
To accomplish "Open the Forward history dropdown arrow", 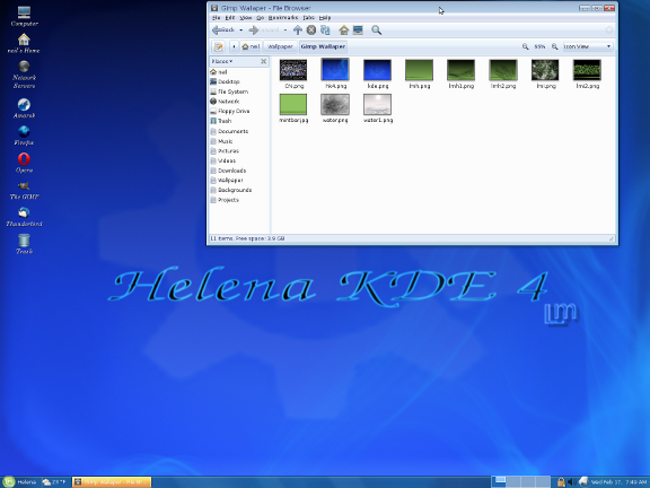I will 285,30.
